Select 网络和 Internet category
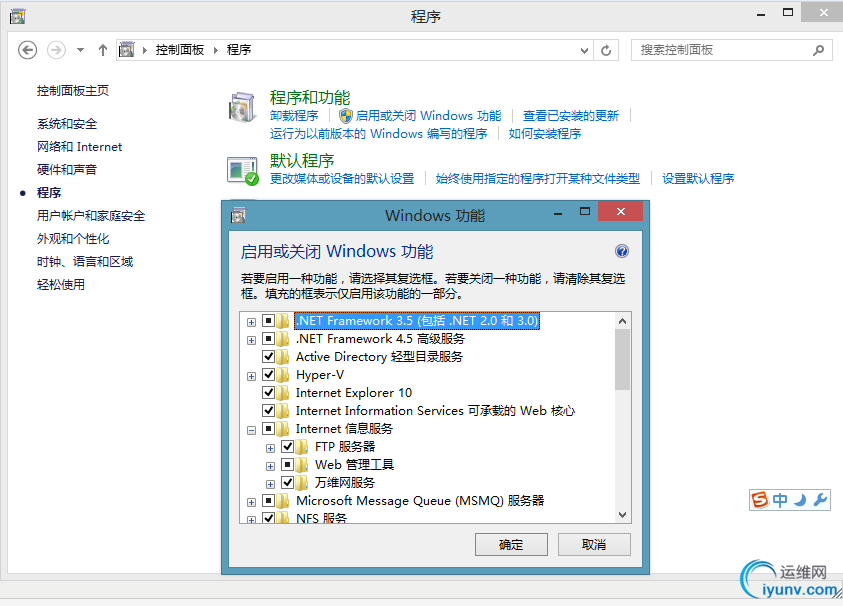843x606 pixels. [80, 147]
